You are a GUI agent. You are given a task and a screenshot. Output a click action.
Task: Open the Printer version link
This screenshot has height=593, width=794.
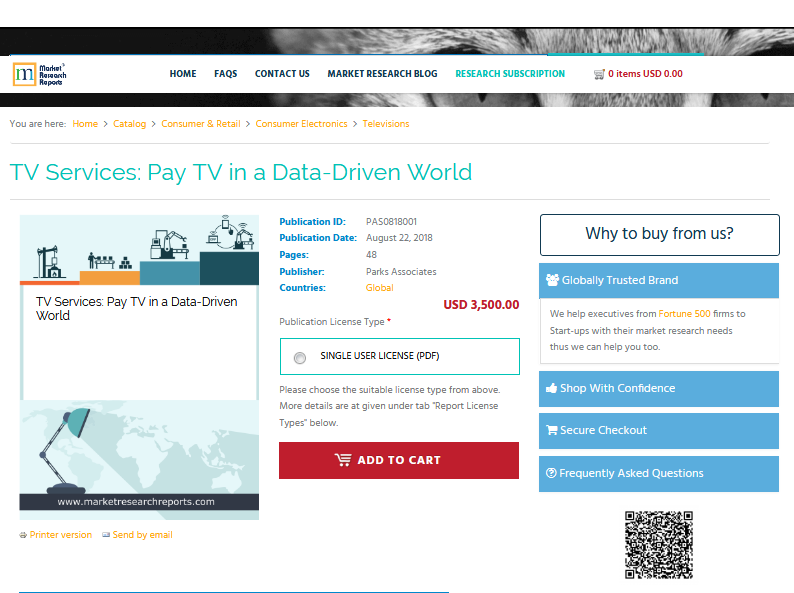[61, 535]
